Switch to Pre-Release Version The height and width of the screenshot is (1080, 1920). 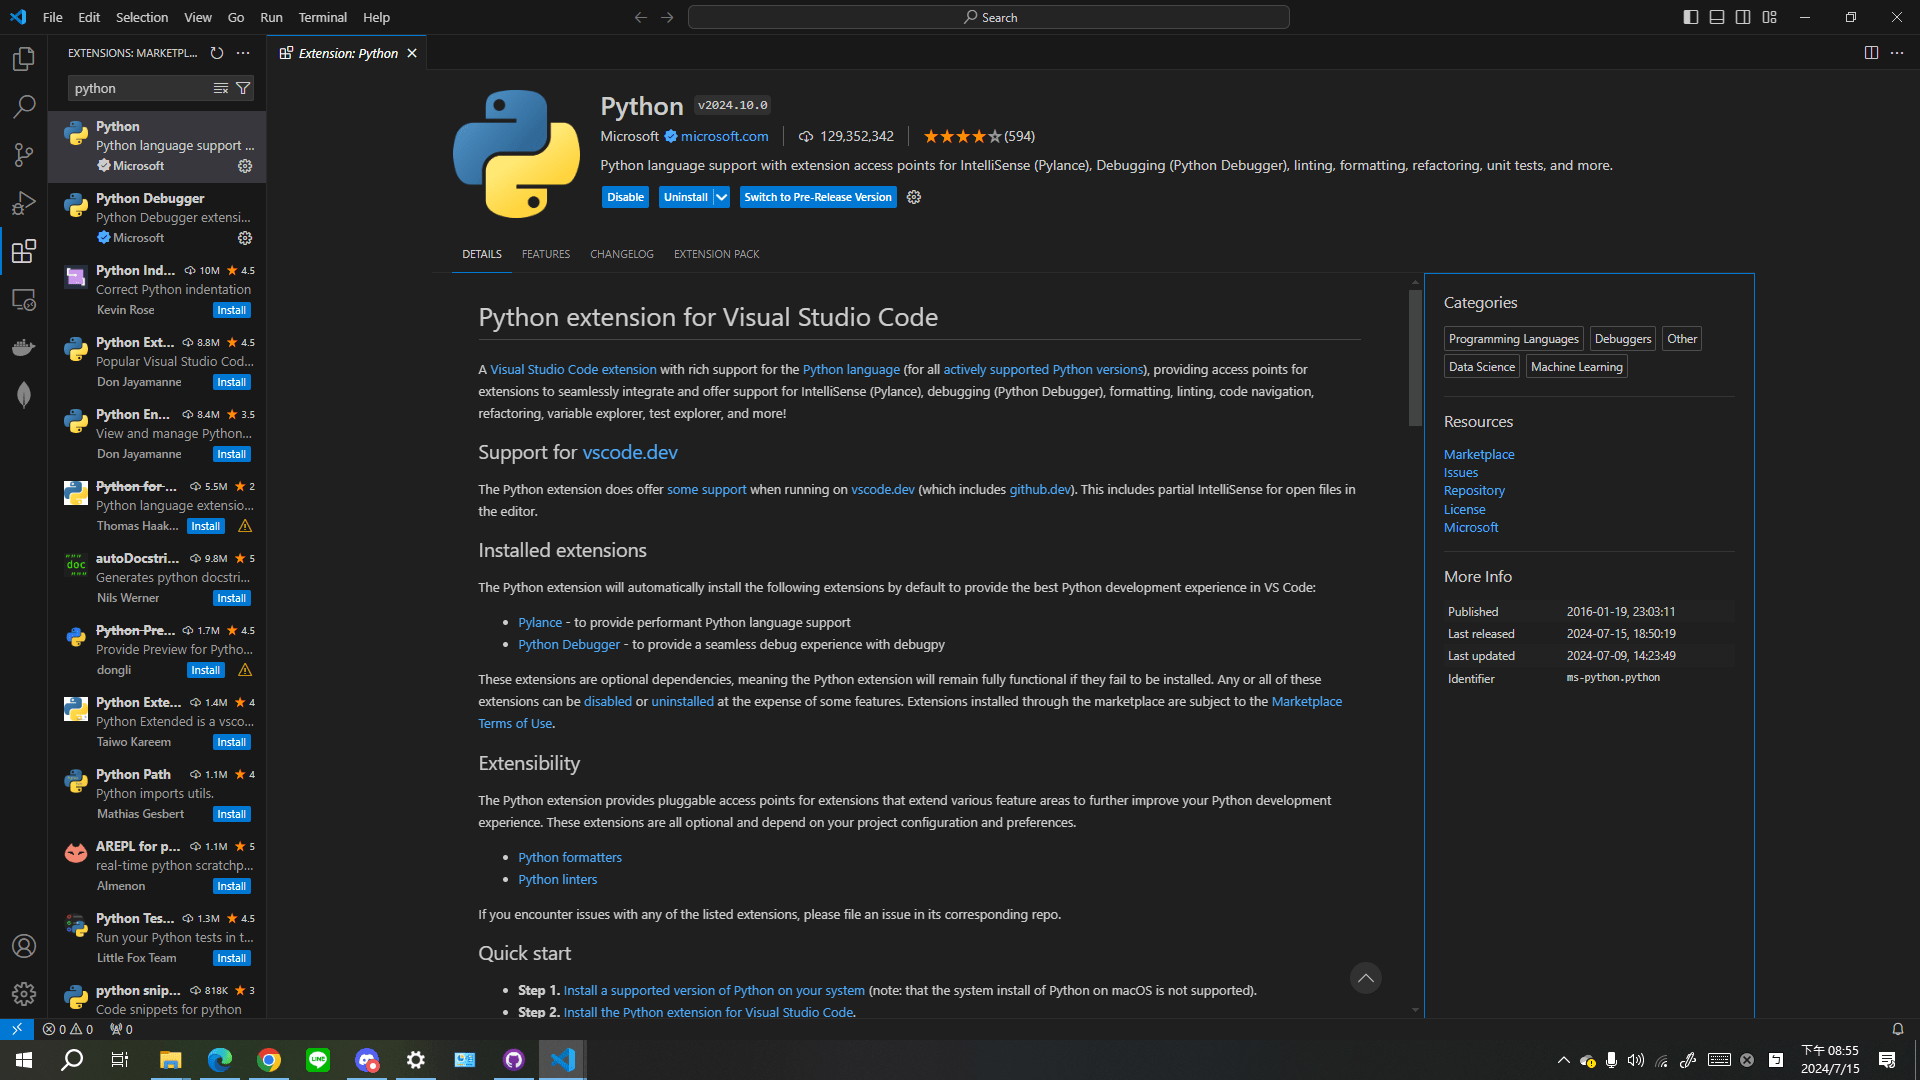(818, 197)
